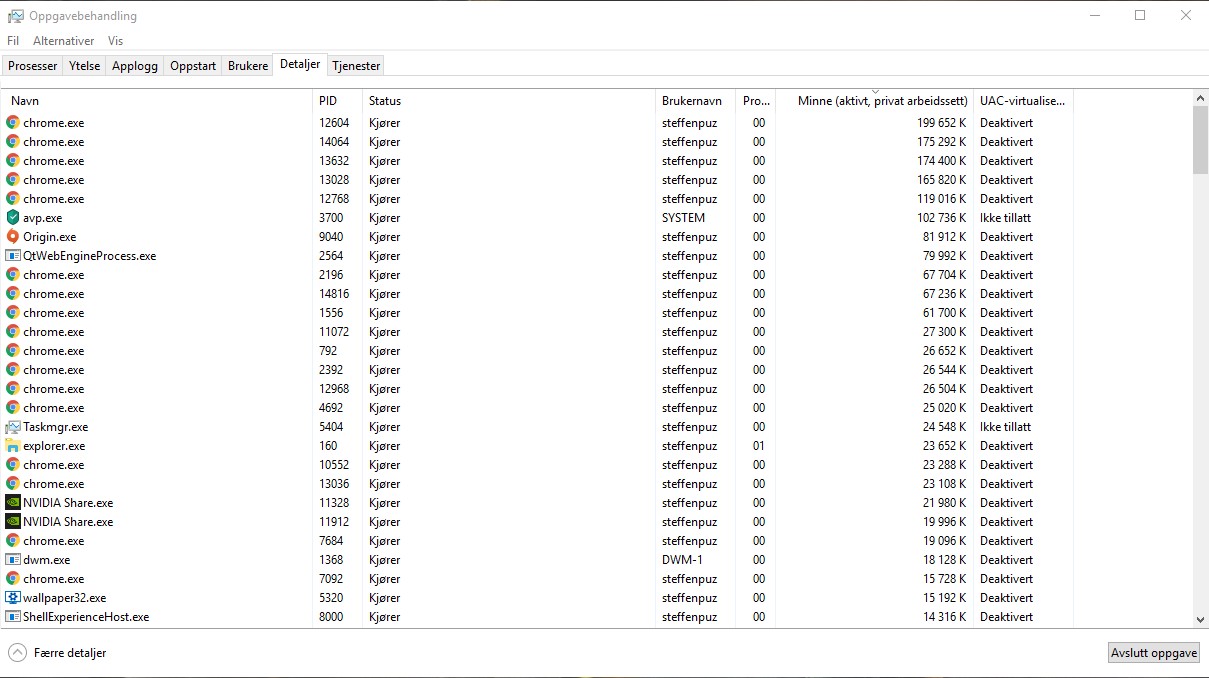The height and width of the screenshot is (678, 1209).
Task: Click the Origin.exe orange icon
Action: coord(13,236)
